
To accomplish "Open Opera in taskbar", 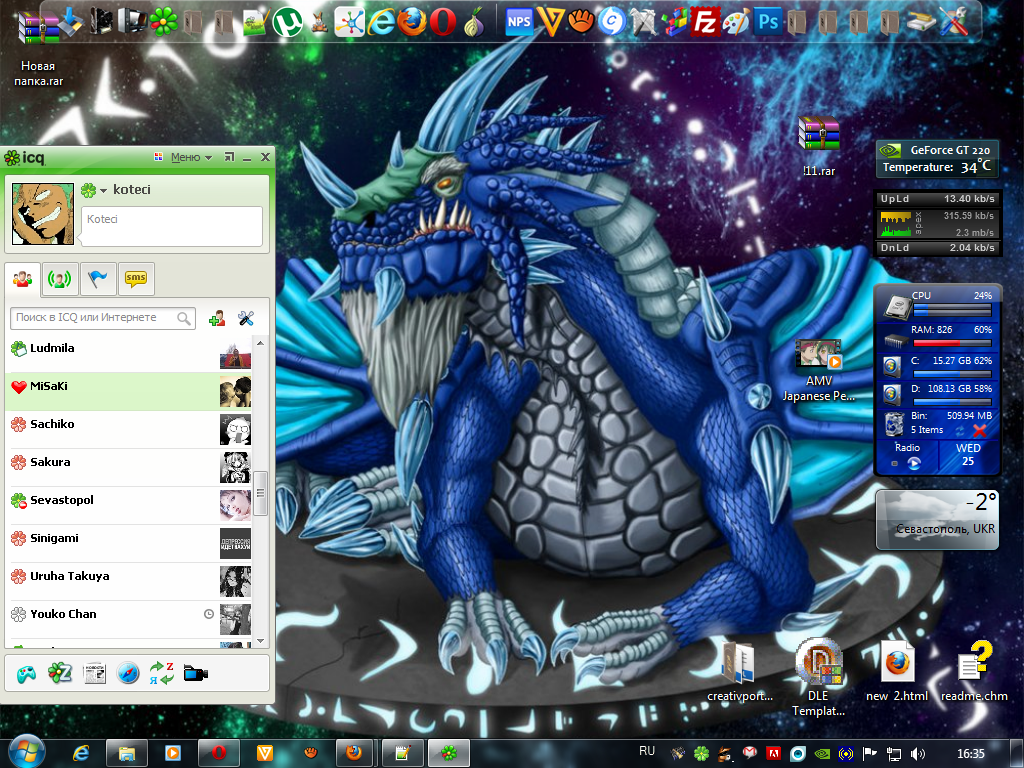I will tap(218, 753).
